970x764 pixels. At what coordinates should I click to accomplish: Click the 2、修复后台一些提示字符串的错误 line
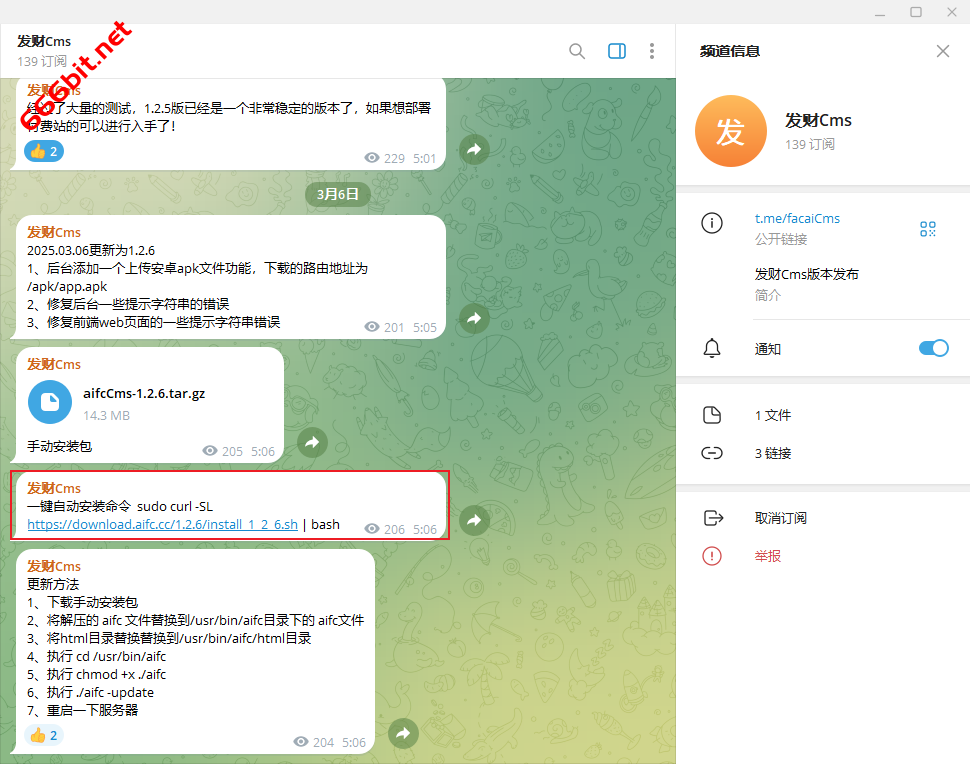click(128, 304)
